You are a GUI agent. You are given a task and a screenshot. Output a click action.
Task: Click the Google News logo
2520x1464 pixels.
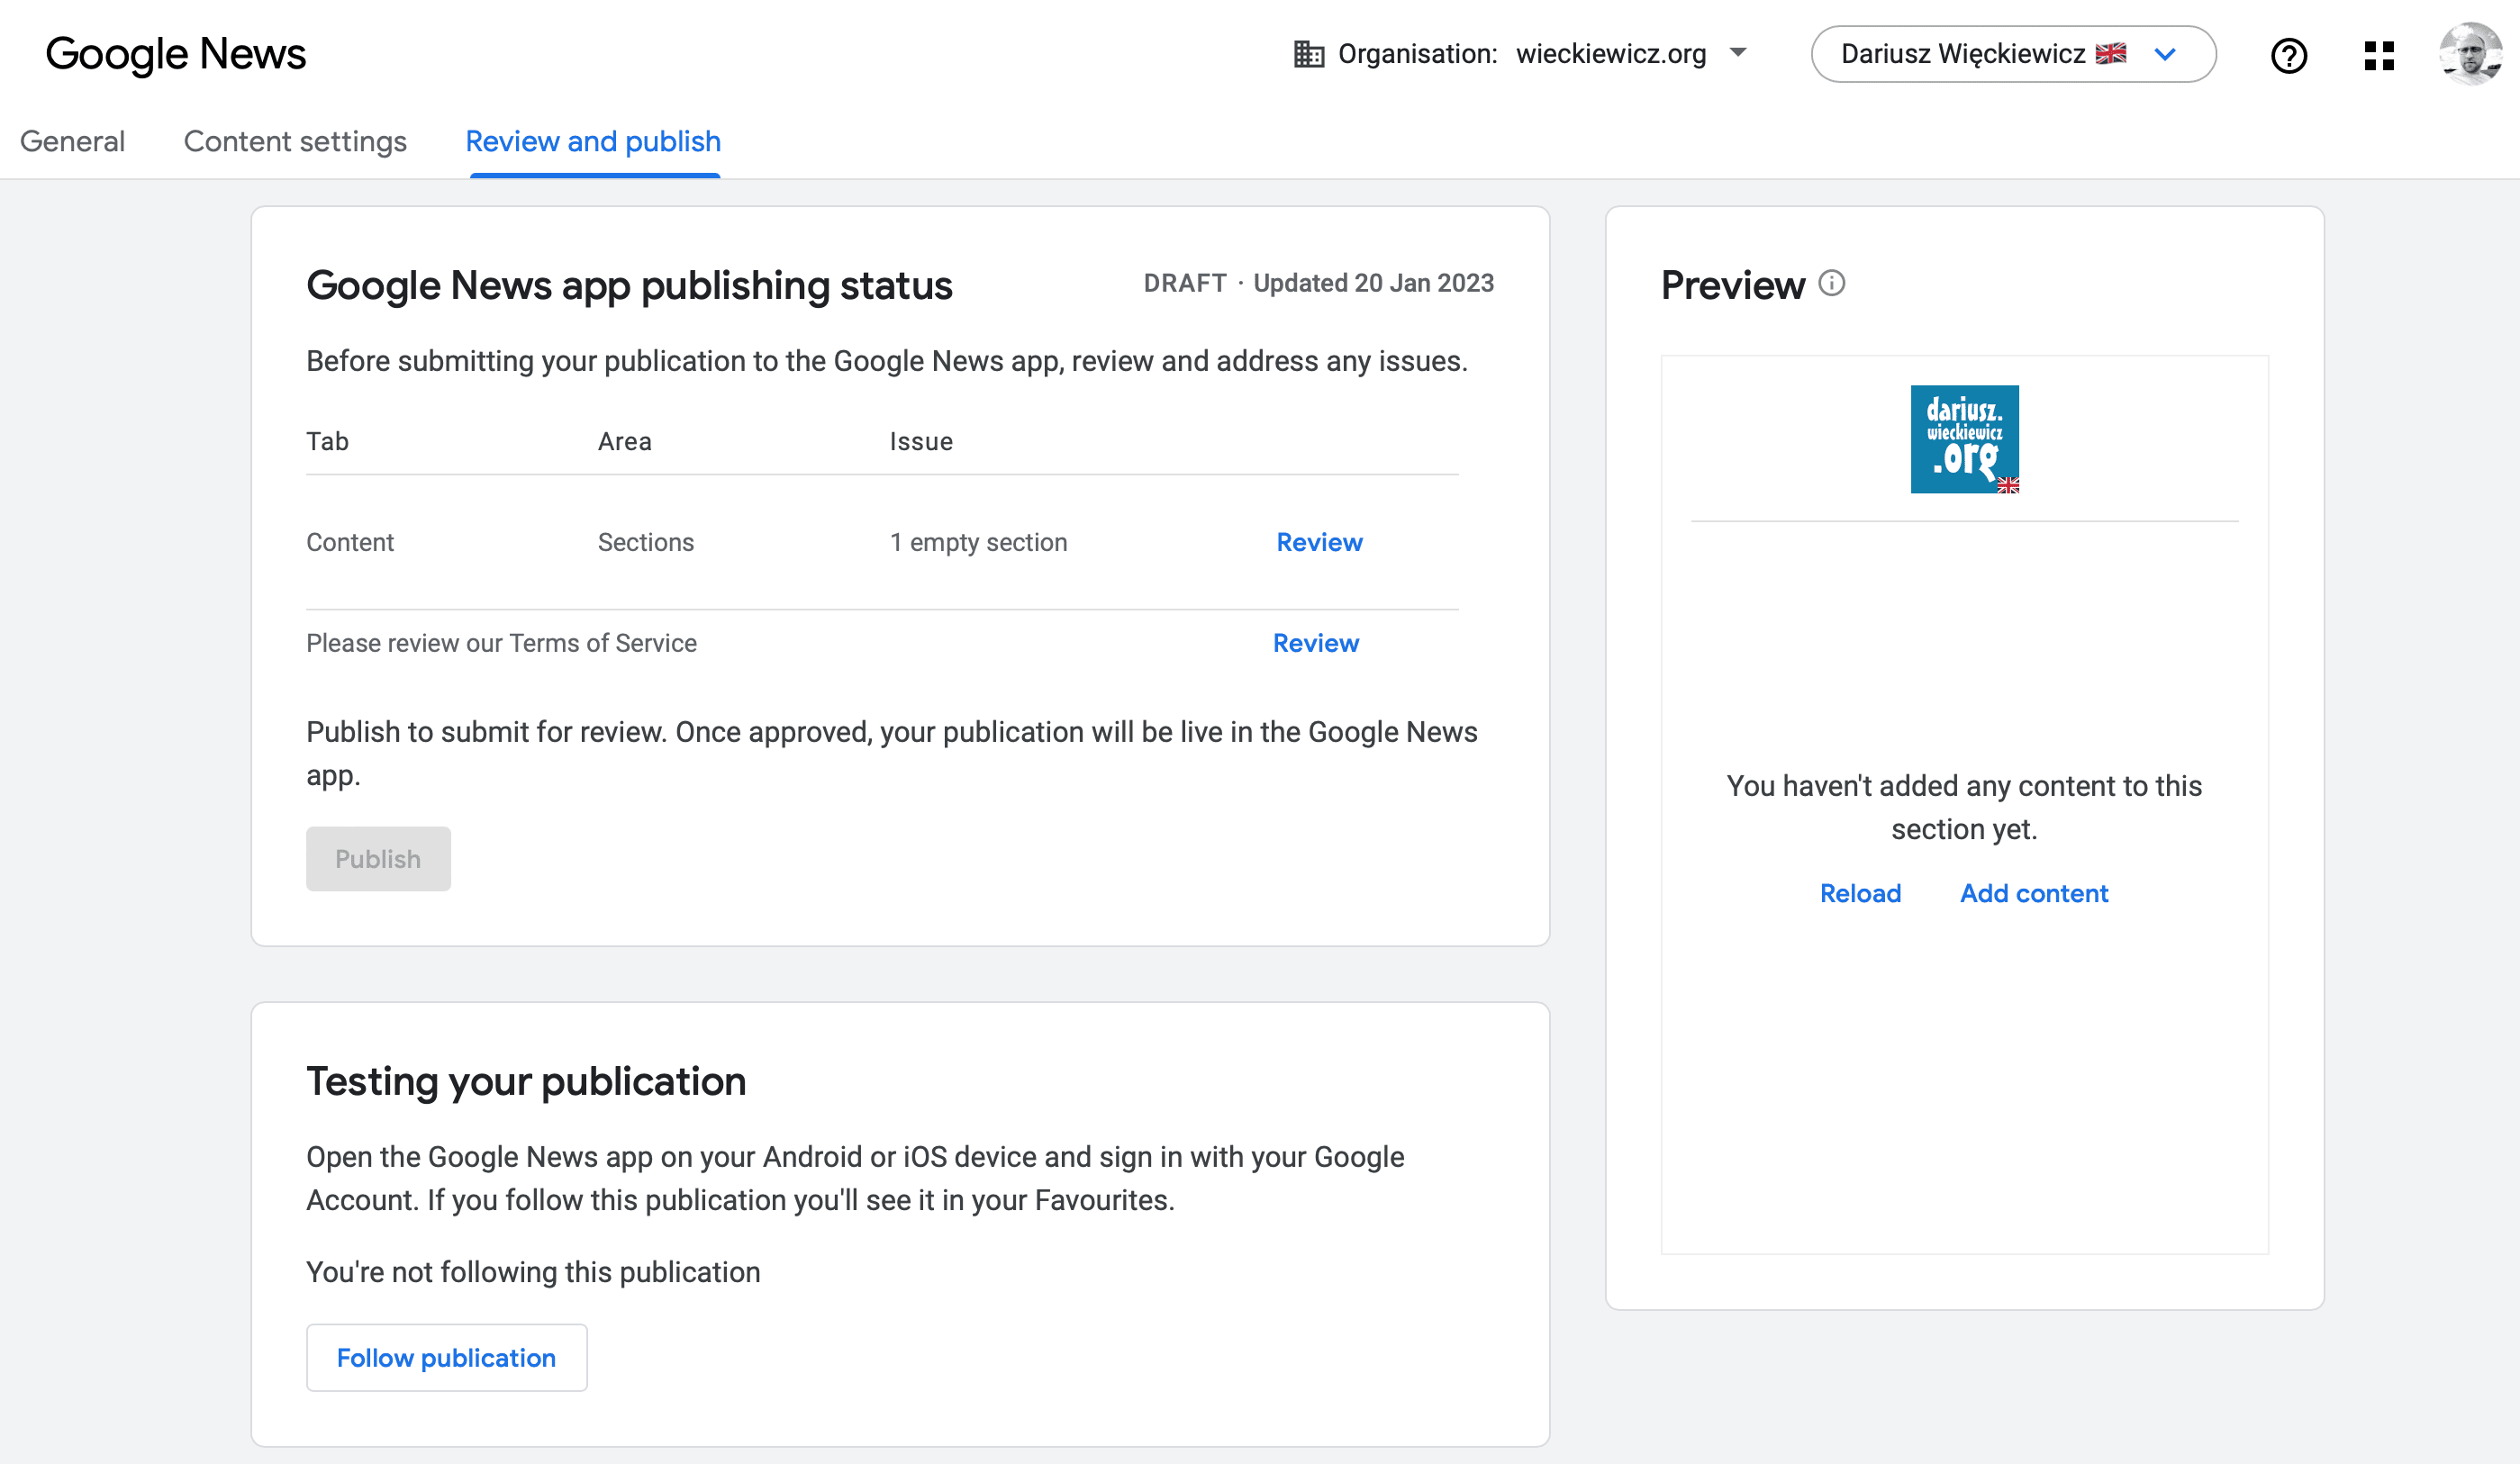[176, 54]
